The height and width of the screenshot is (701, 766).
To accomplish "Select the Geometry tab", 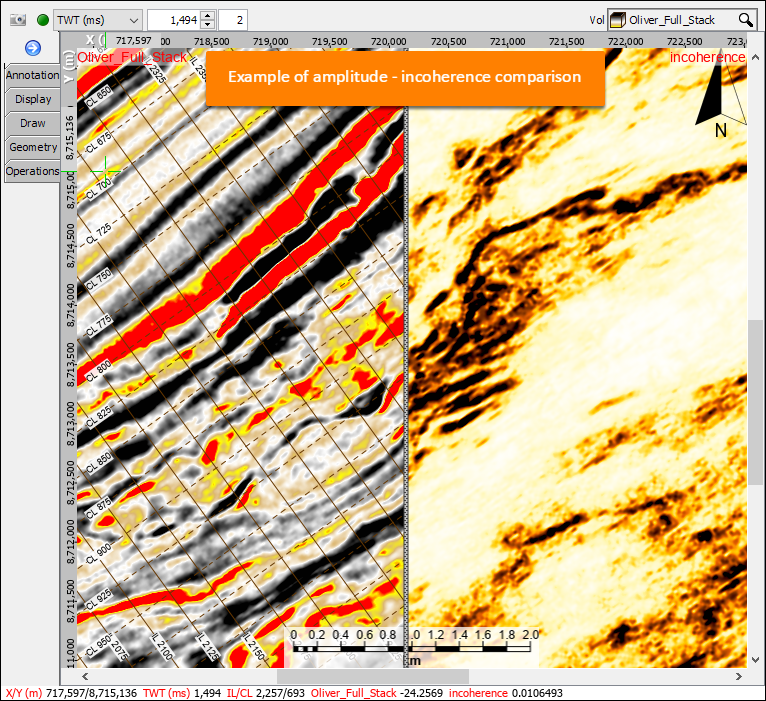I will pyautogui.click(x=32, y=147).
